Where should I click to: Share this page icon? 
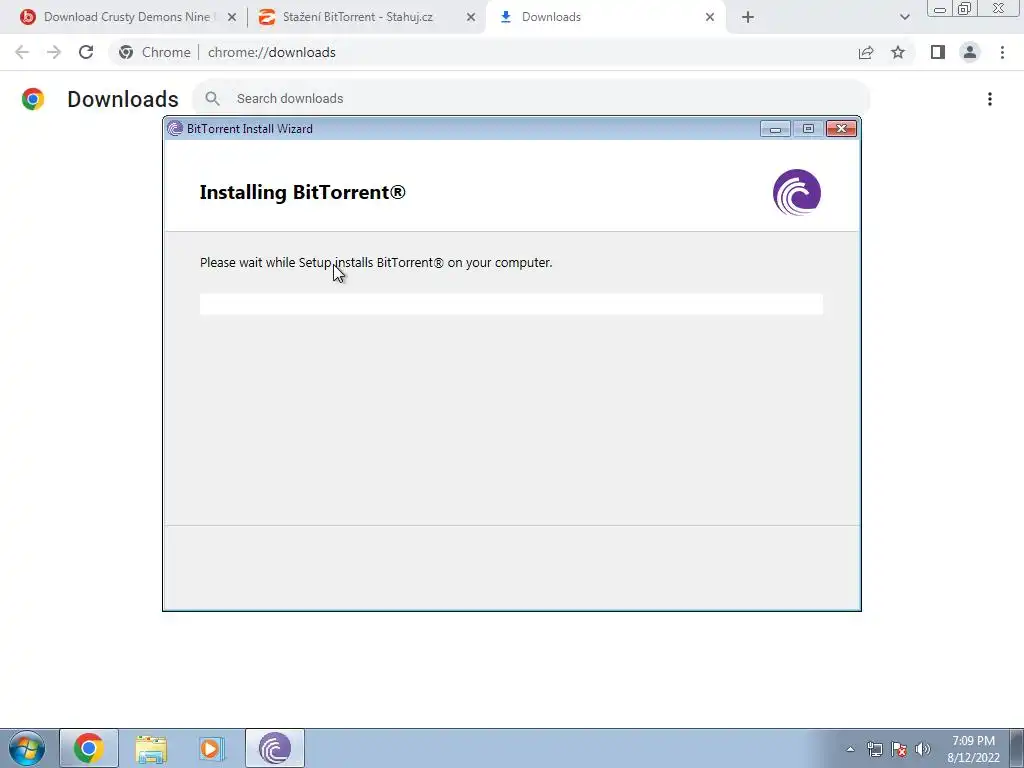(x=866, y=52)
